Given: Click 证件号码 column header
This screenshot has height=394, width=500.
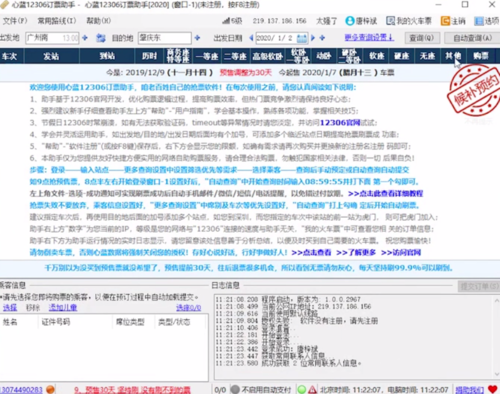Looking at the screenshot, I should coord(76,322).
